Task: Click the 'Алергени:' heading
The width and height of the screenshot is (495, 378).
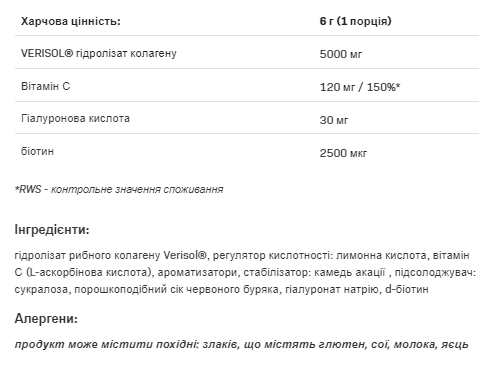Action: point(46,319)
